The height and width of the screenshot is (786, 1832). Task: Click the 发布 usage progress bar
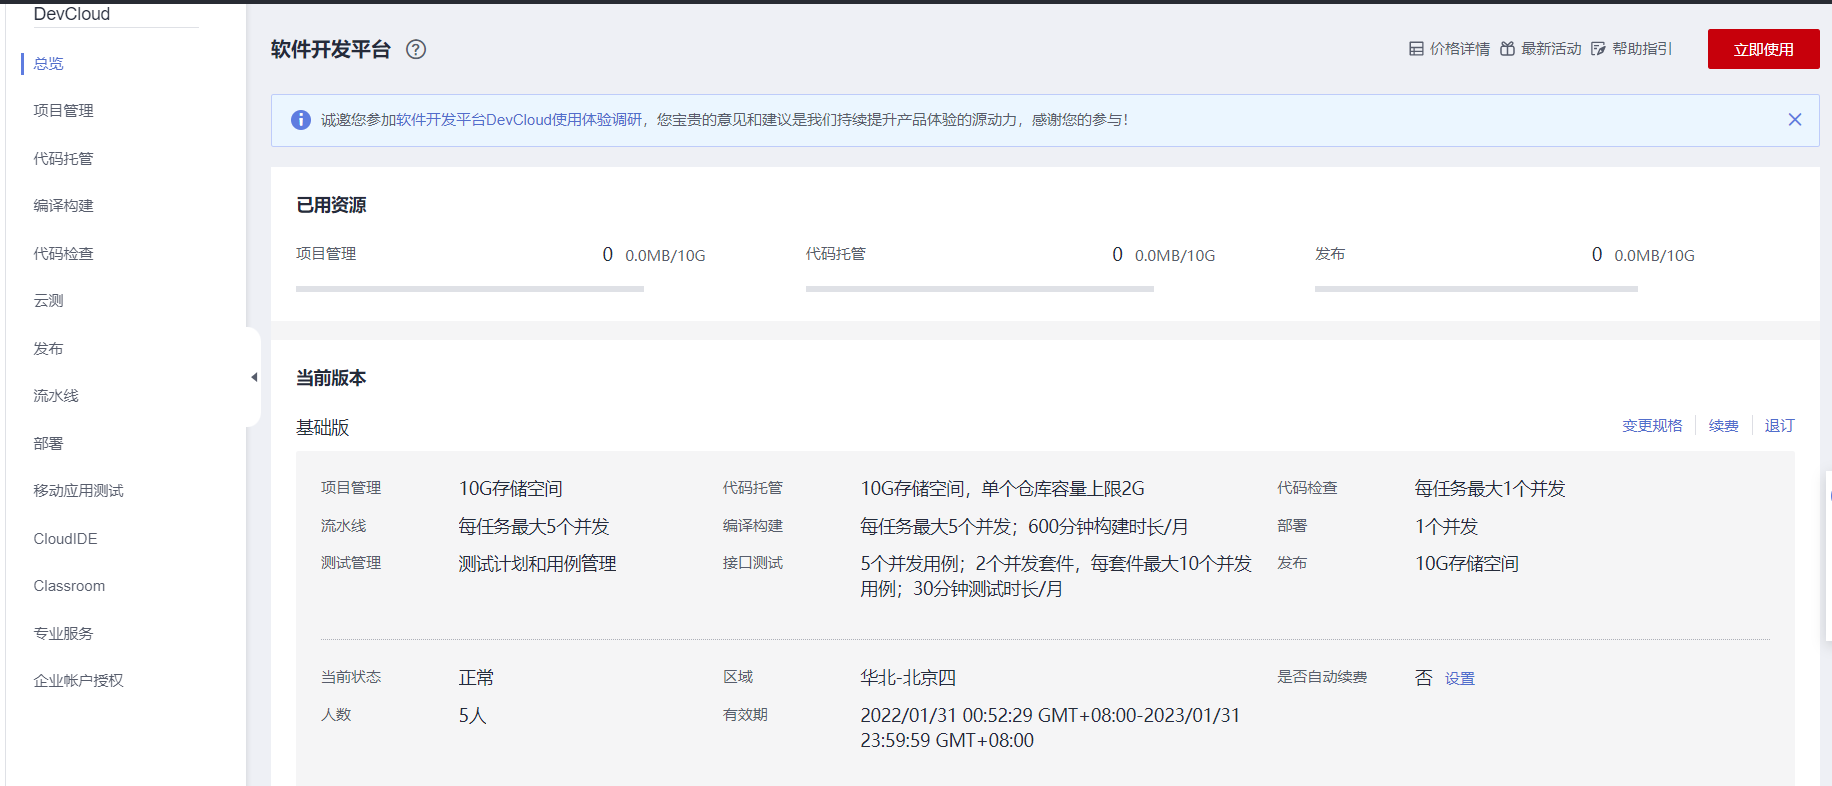[1476, 289]
